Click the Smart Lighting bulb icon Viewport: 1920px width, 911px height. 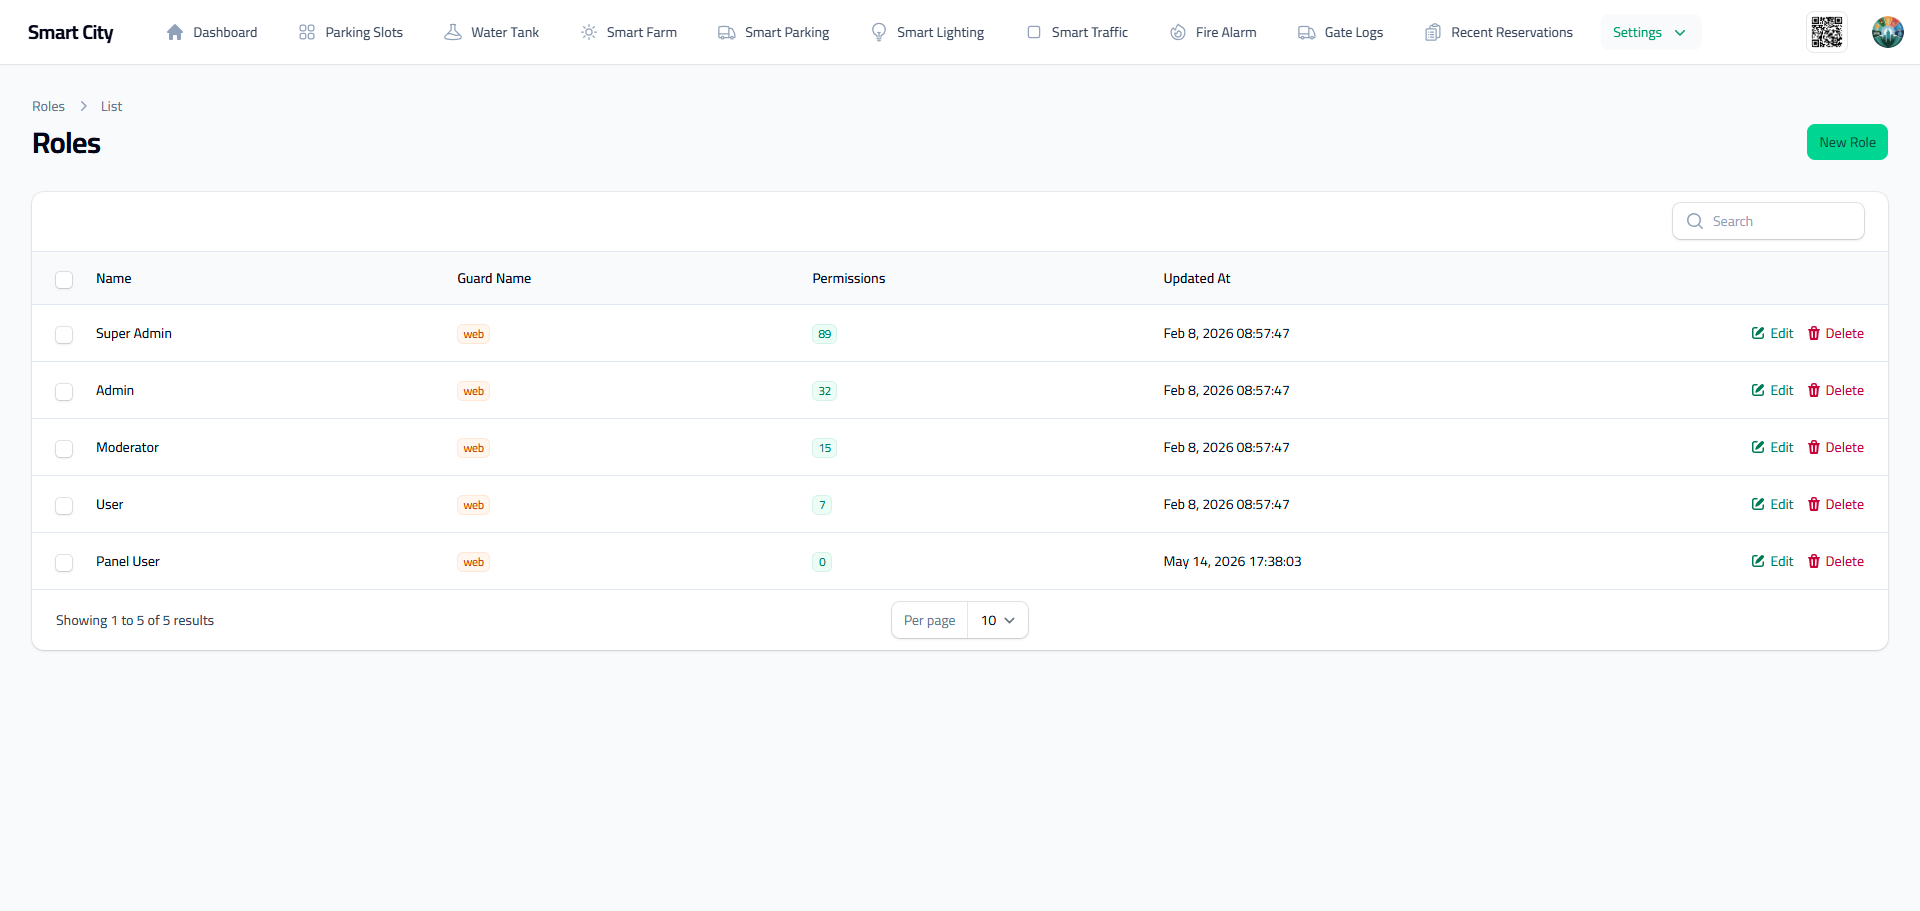click(879, 32)
